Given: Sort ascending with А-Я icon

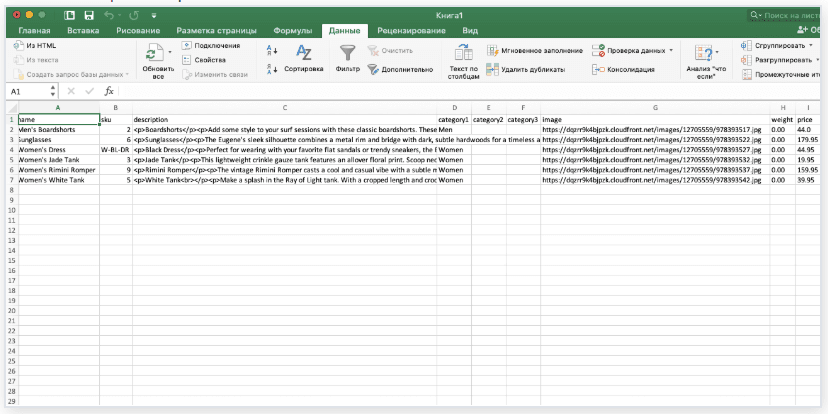Looking at the screenshot, I should pyautogui.click(x=272, y=51).
